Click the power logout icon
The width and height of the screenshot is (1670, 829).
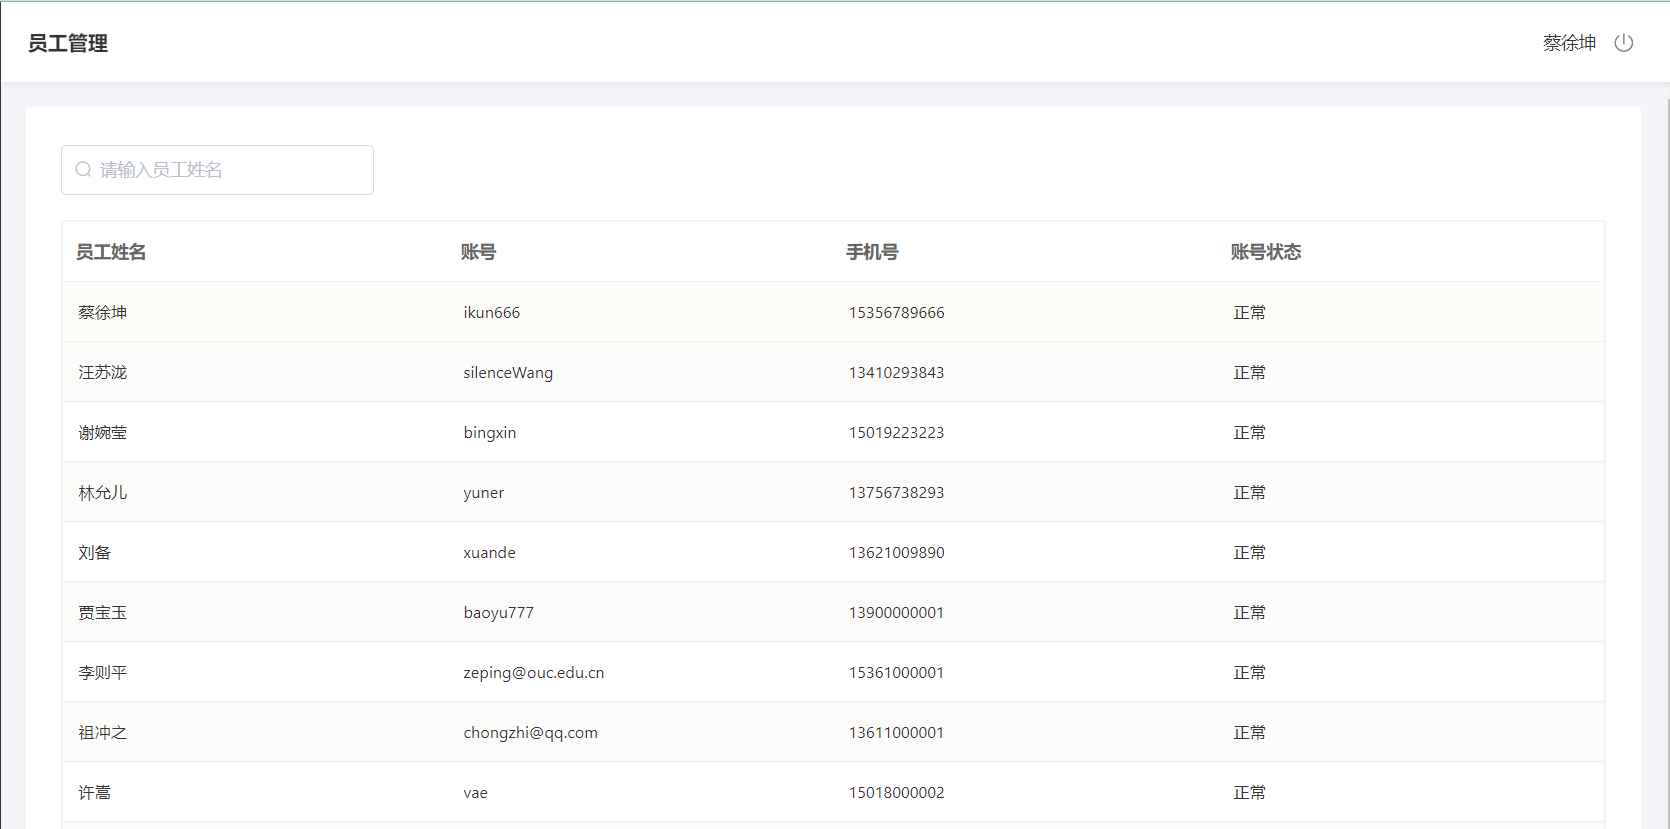[x=1624, y=43]
